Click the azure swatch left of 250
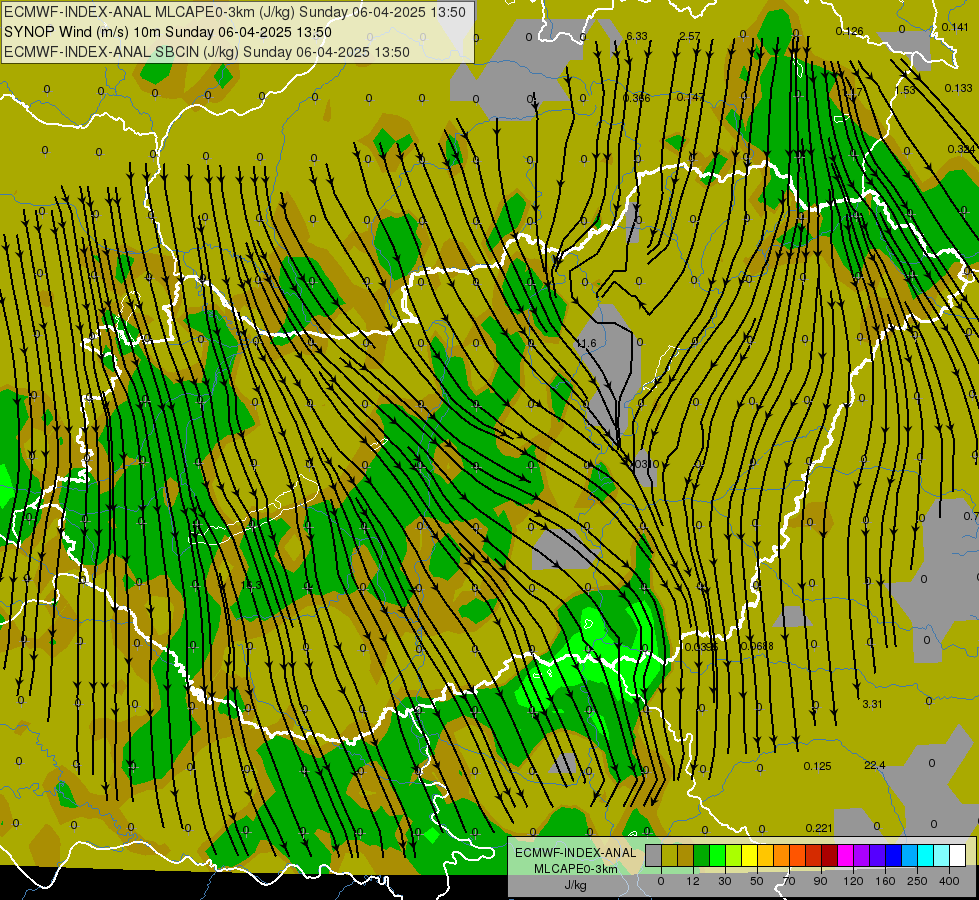This screenshot has width=979, height=900. pyautogui.click(x=910, y=855)
